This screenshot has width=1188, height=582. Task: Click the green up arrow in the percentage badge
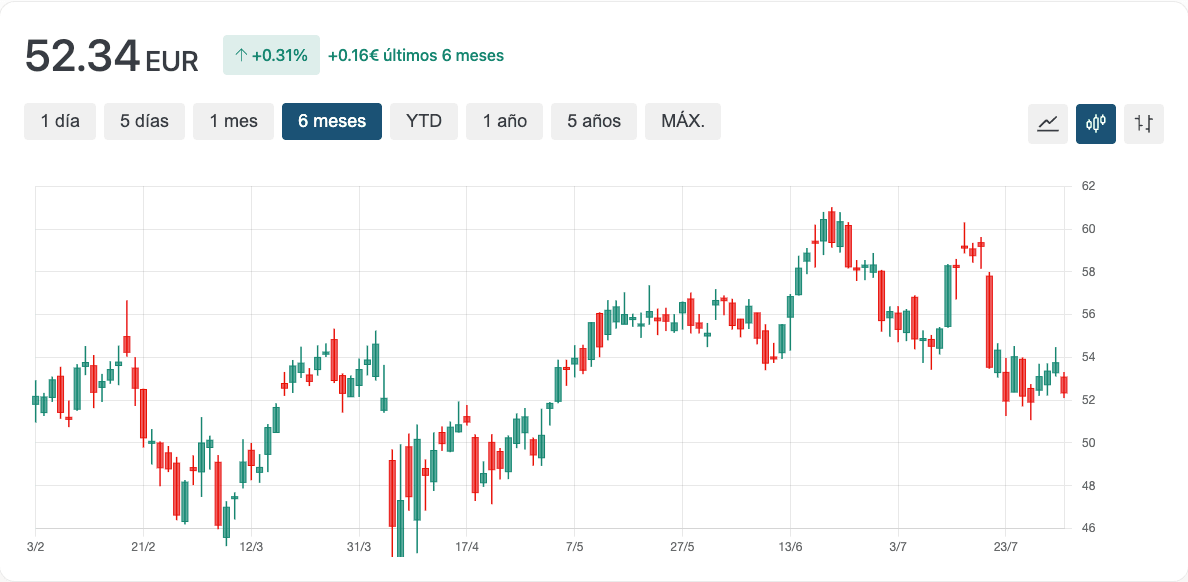240,55
